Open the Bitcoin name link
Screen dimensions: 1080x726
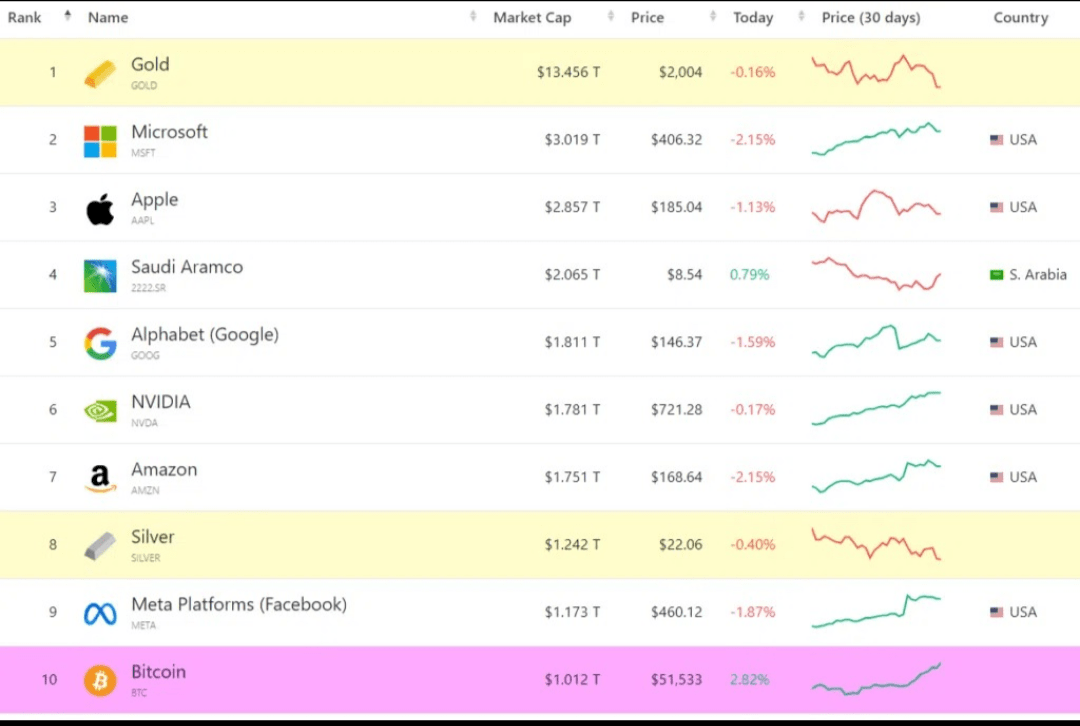point(158,672)
